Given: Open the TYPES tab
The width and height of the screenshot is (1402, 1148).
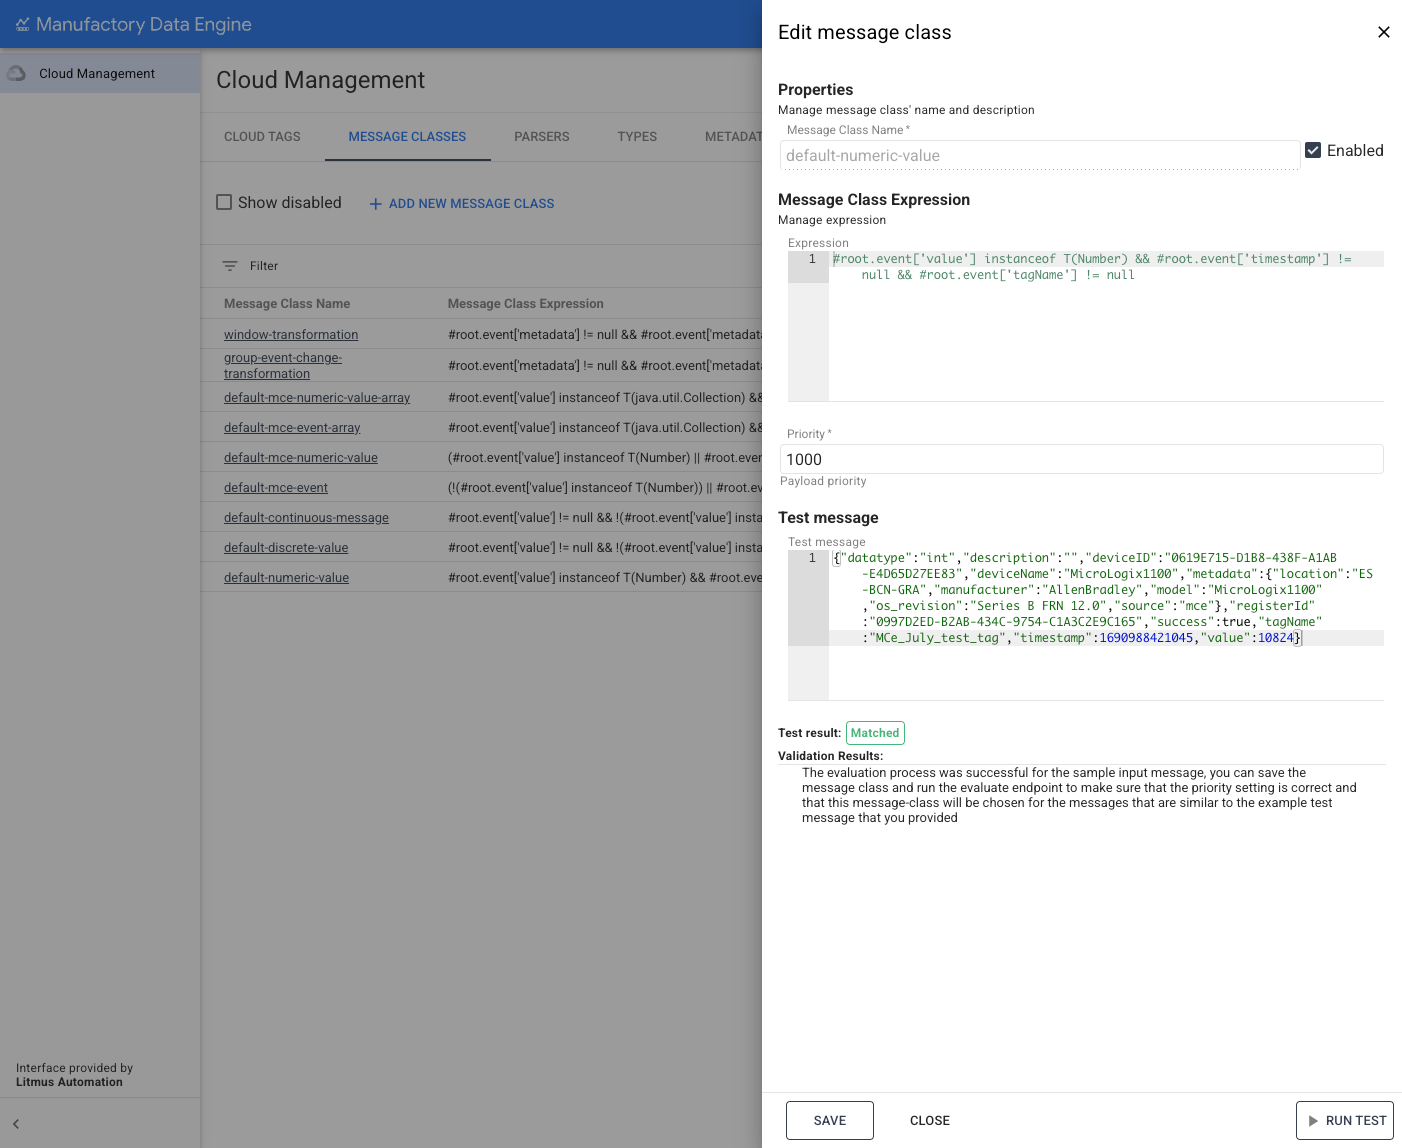Looking at the screenshot, I should [x=636, y=137].
